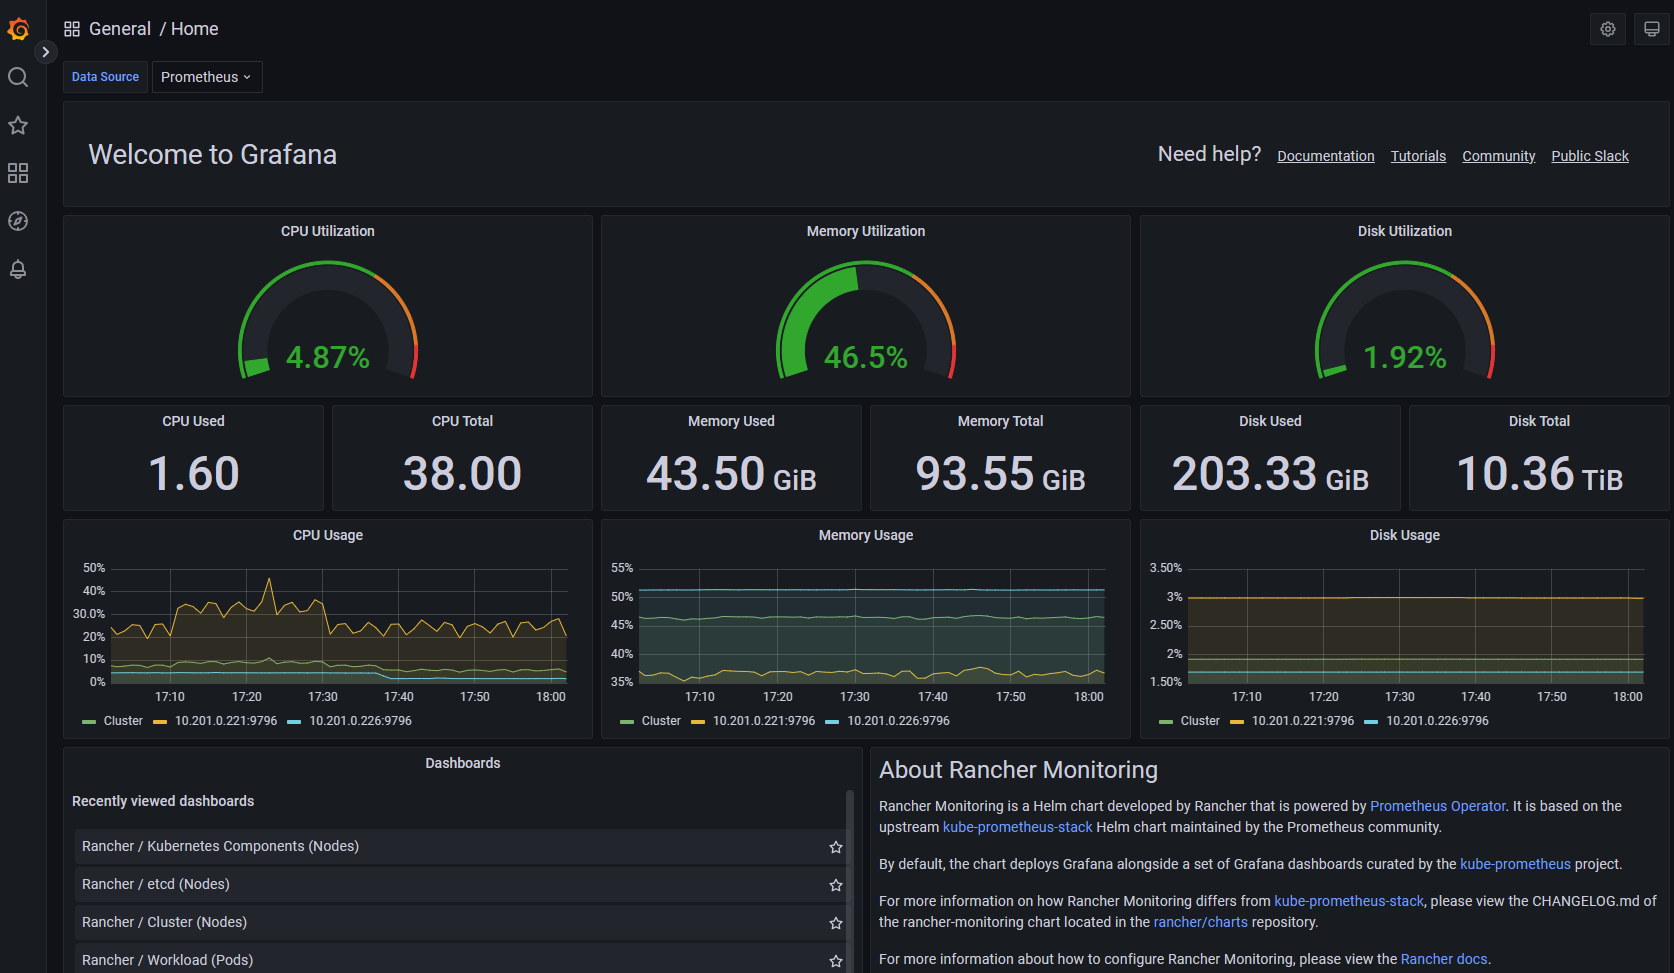The height and width of the screenshot is (973, 1674).
Task: Open Rancher / Cluster (Nodes) dashboard
Action: click(x=164, y=922)
